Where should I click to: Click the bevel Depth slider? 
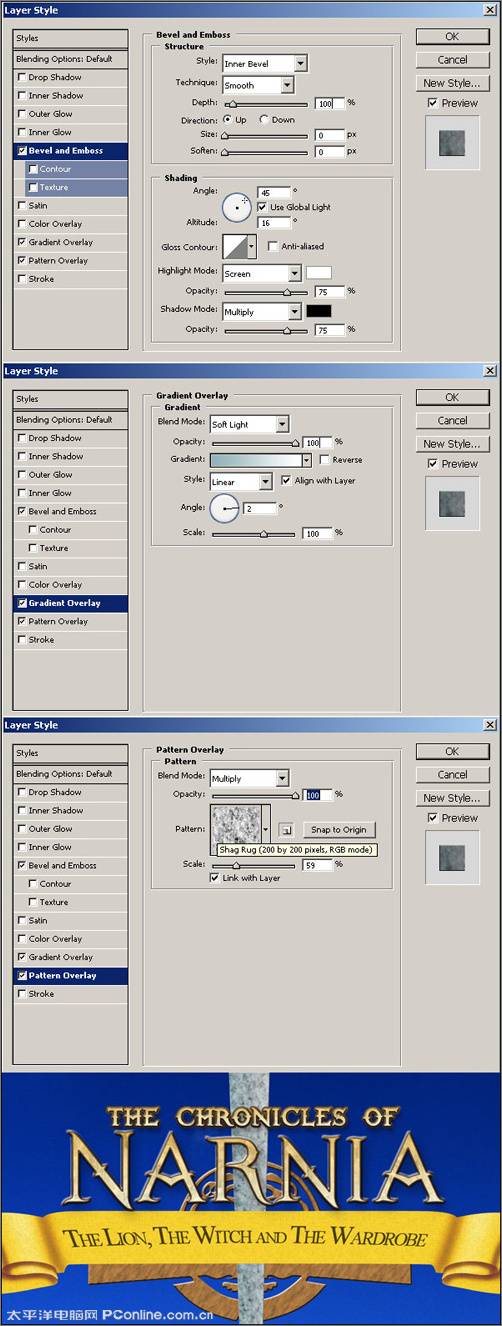[265, 104]
